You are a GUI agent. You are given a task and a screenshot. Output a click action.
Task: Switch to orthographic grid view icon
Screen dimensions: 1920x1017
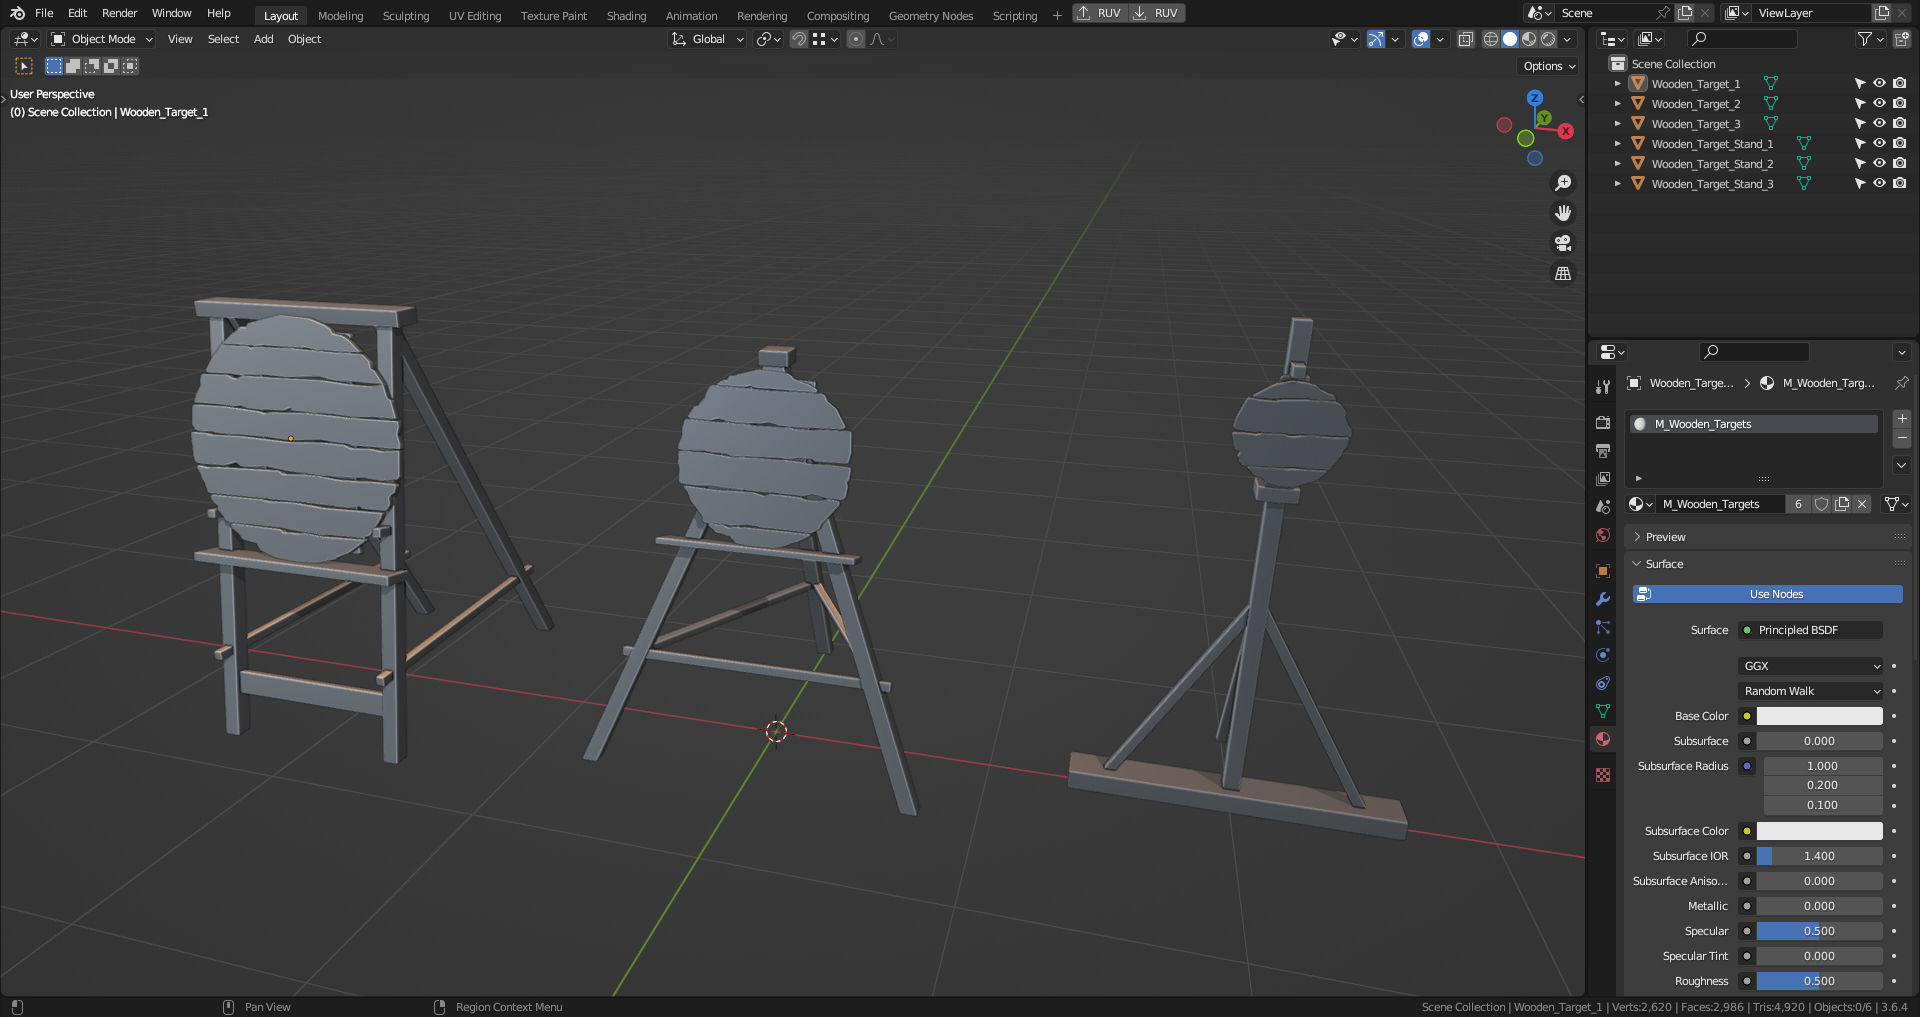(1563, 273)
